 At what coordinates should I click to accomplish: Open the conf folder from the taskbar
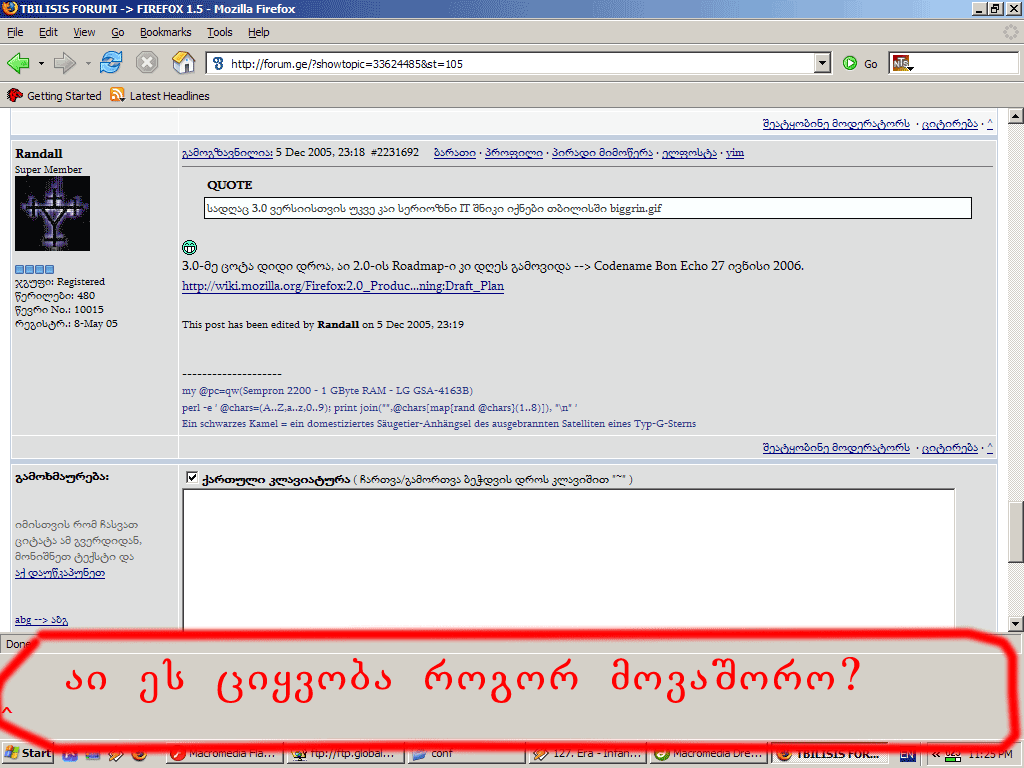click(x=465, y=753)
